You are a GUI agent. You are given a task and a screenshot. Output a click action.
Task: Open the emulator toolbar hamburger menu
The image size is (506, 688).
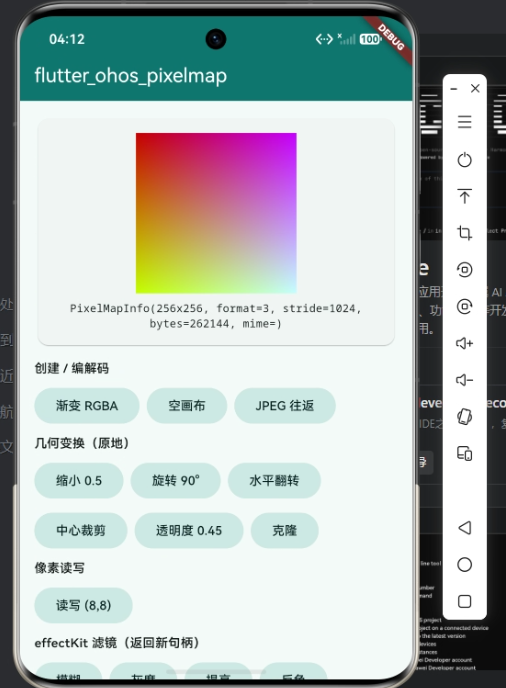[464, 122]
